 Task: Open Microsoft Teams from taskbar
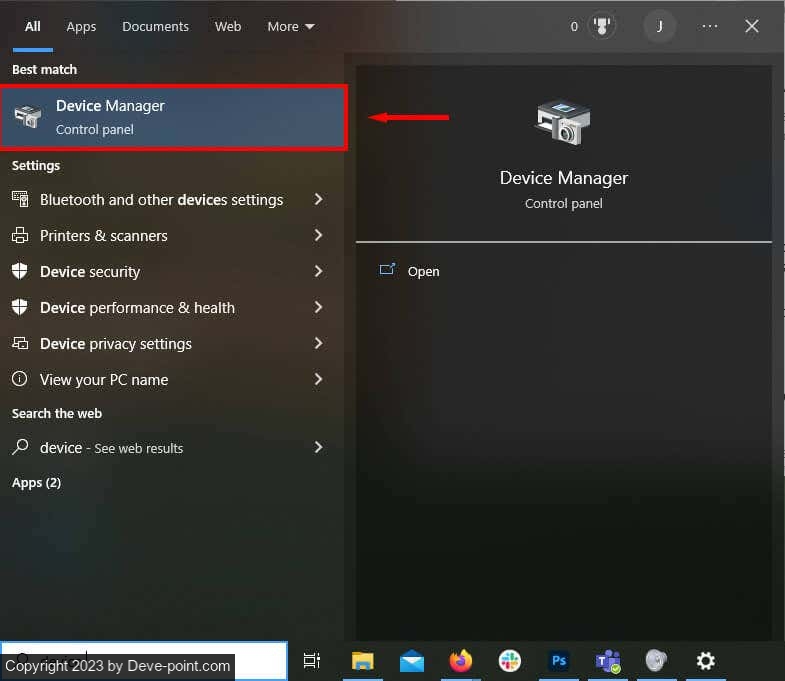(608, 661)
